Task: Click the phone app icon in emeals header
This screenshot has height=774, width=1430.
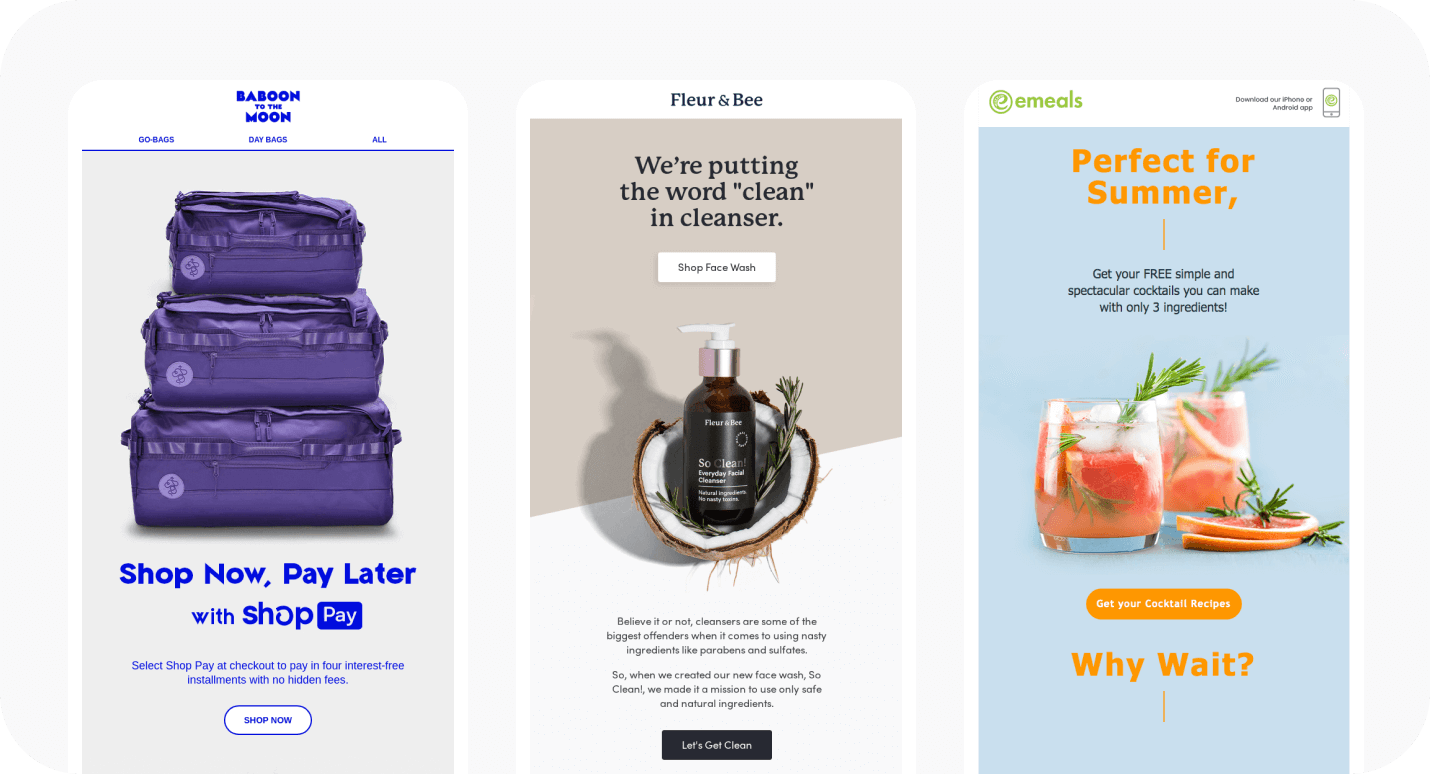Action: tap(1331, 103)
